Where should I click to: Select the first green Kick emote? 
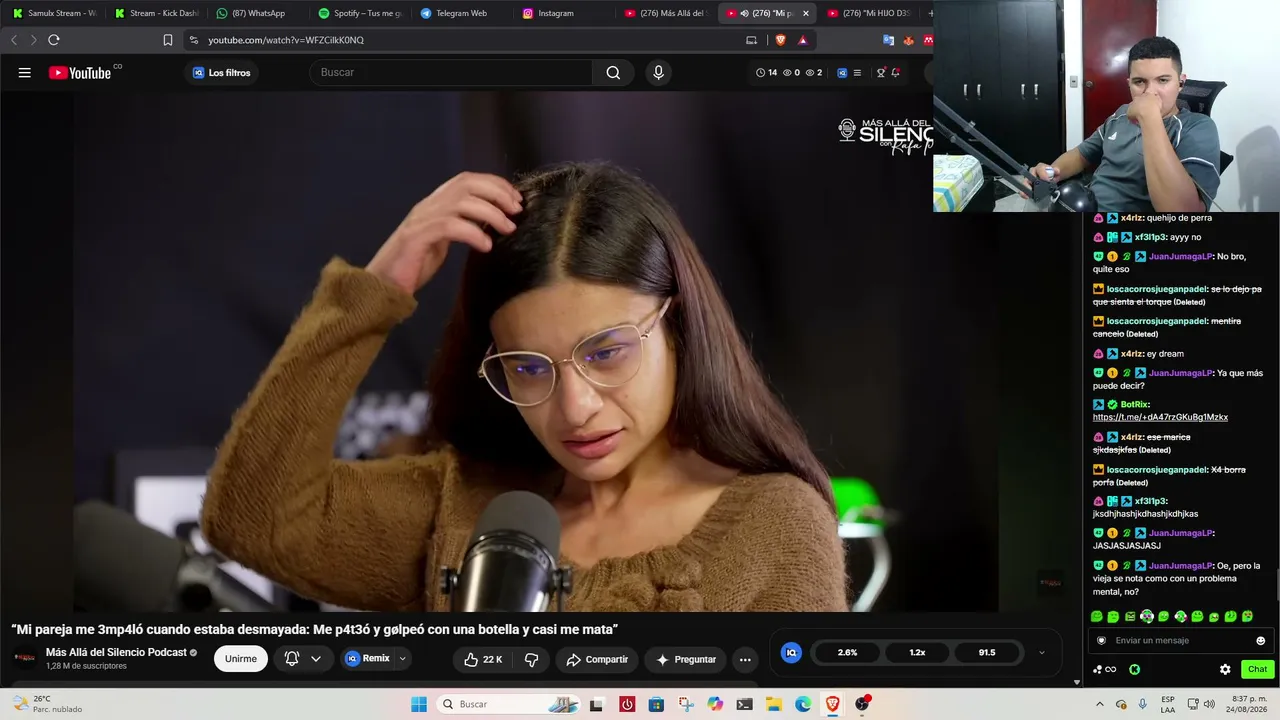(x=1097, y=617)
